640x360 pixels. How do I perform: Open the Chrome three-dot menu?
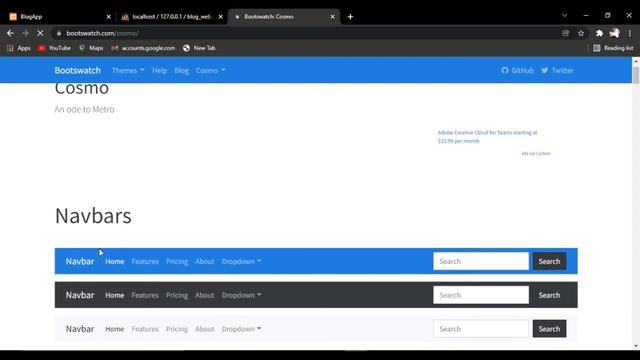click(x=630, y=33)
